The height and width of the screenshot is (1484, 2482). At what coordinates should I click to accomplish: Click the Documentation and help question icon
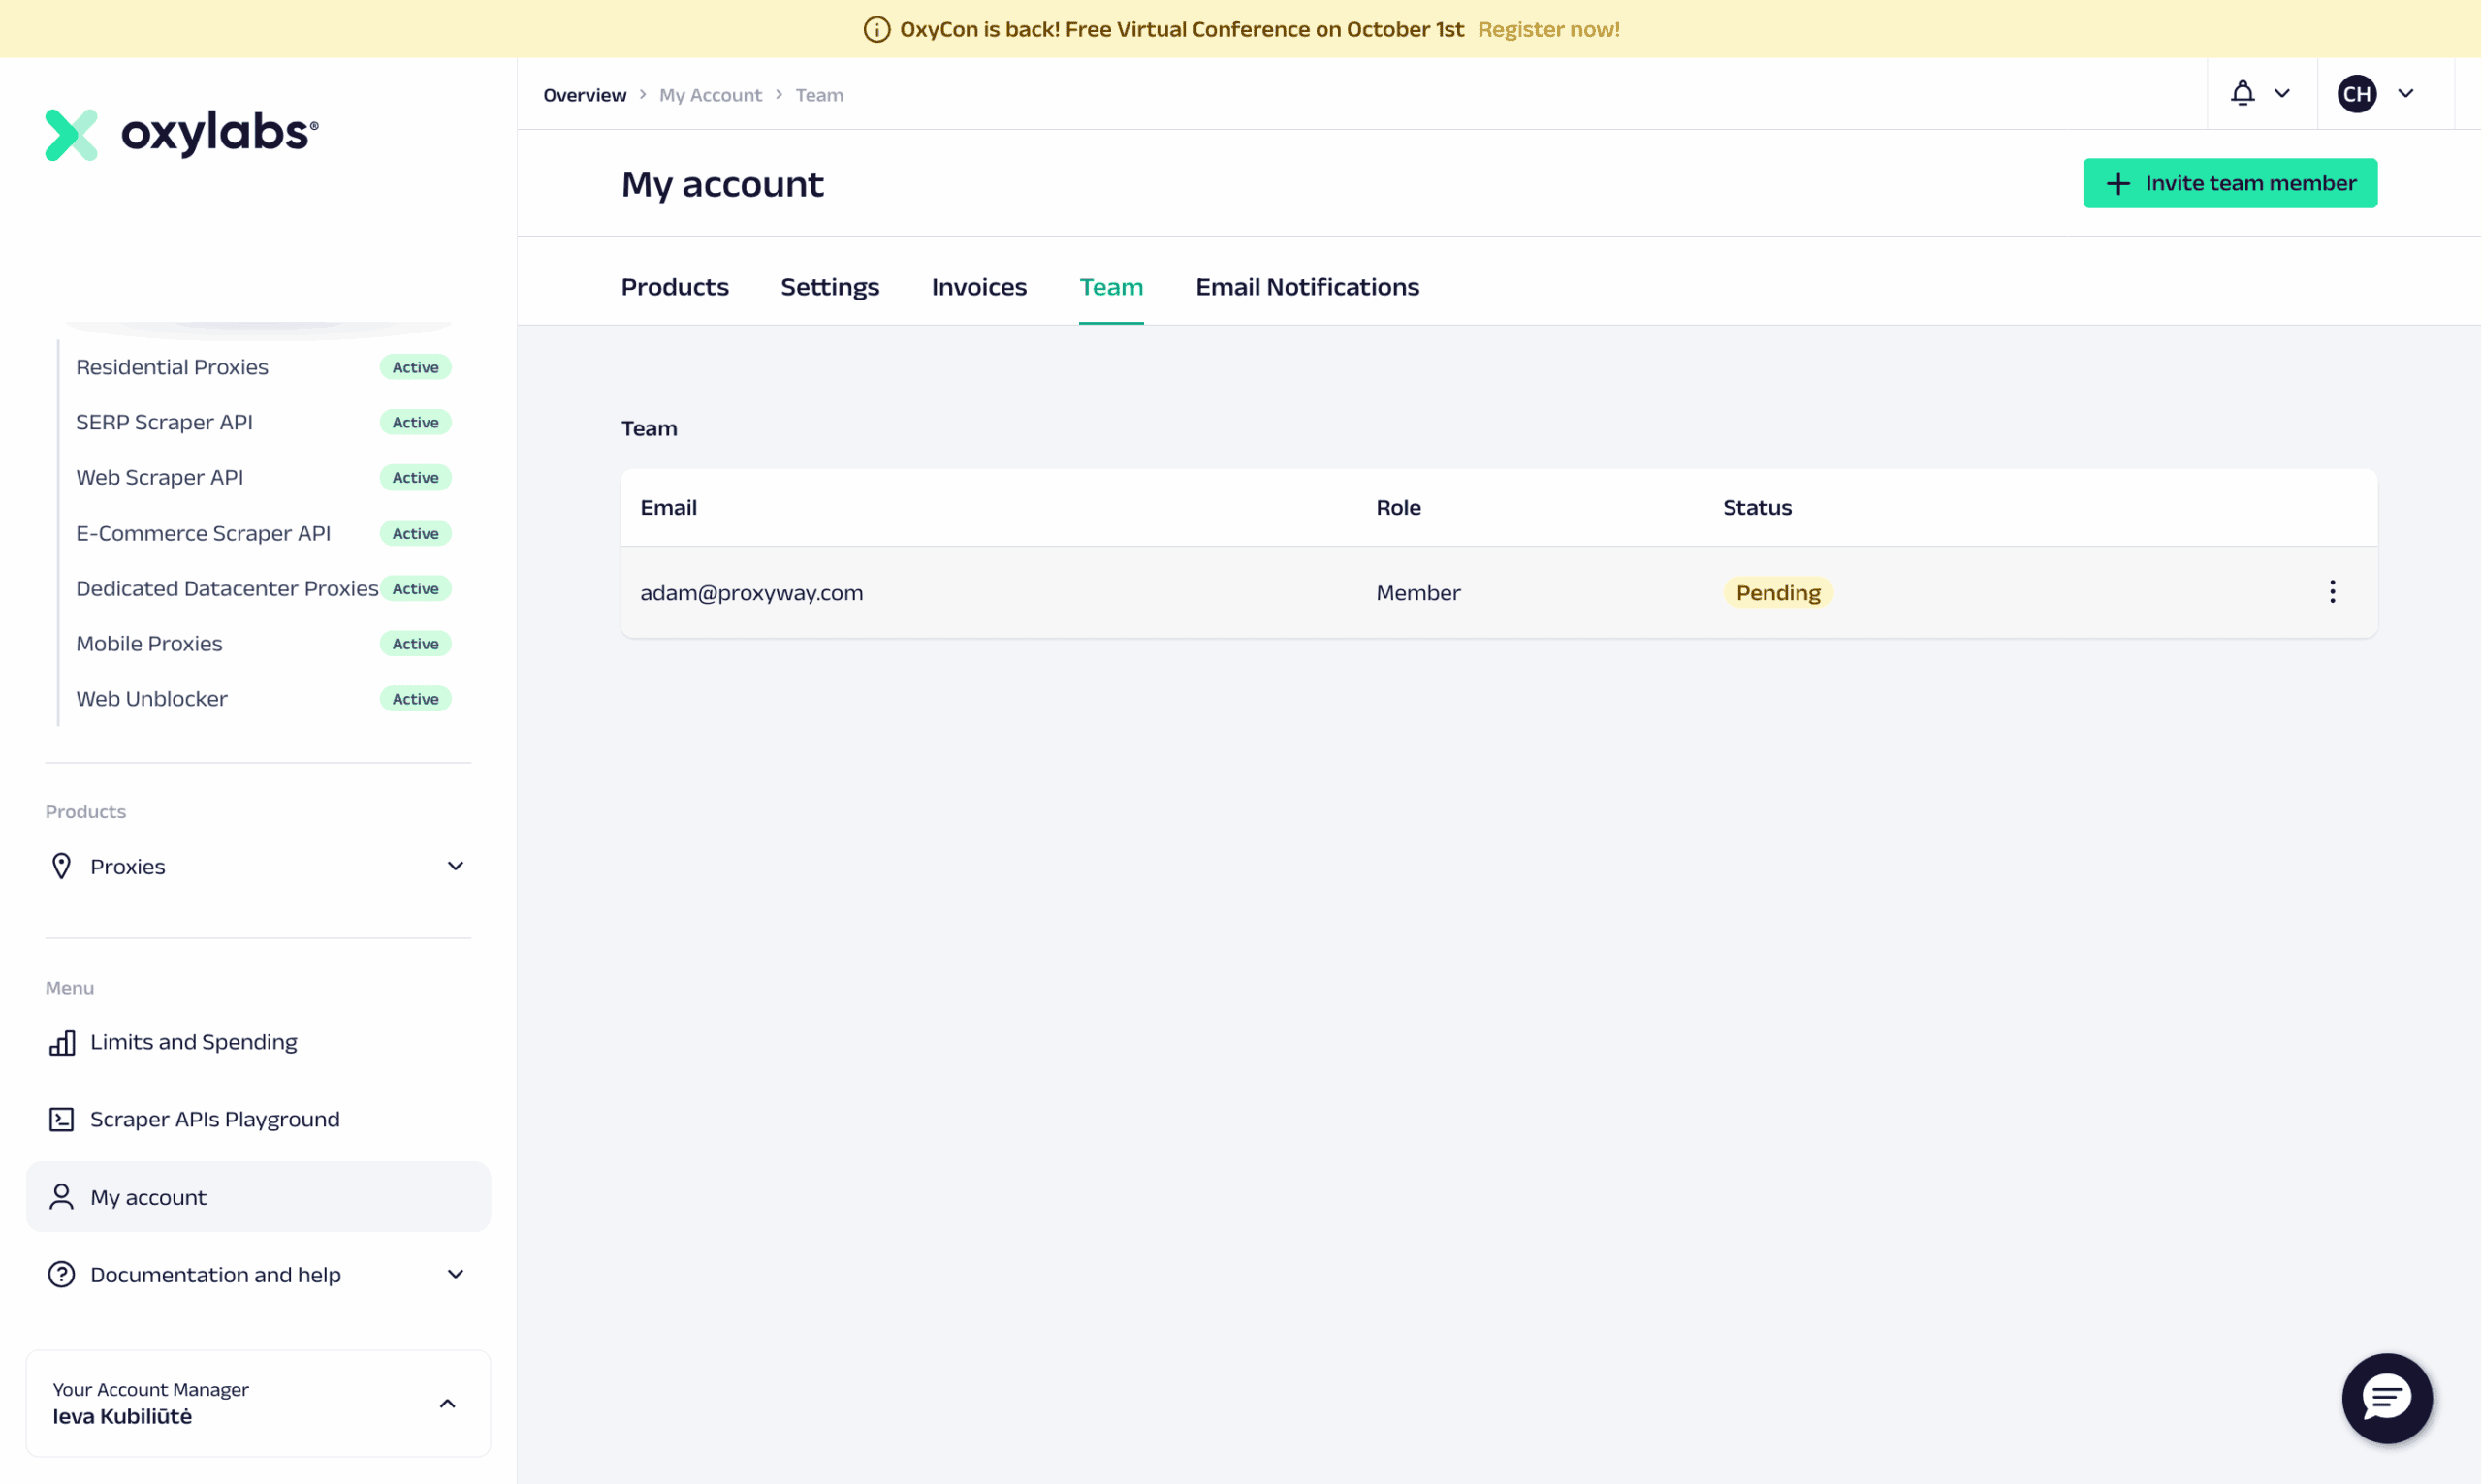62,1275
